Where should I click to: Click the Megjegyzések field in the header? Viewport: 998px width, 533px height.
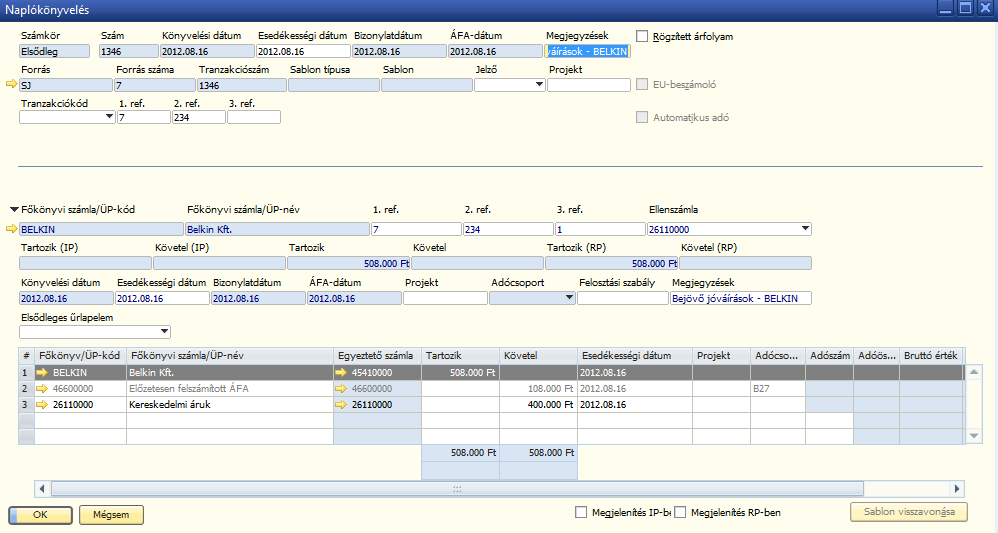coord(587,52)
